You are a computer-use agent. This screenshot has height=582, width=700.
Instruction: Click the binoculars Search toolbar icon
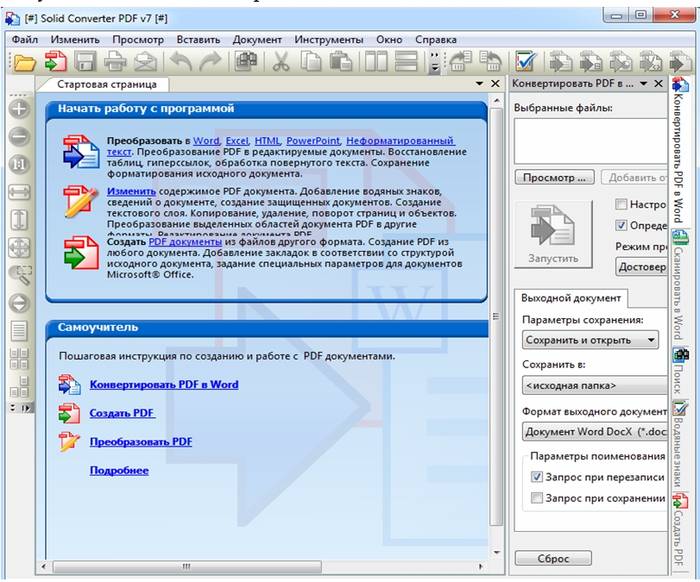(246, 61)
